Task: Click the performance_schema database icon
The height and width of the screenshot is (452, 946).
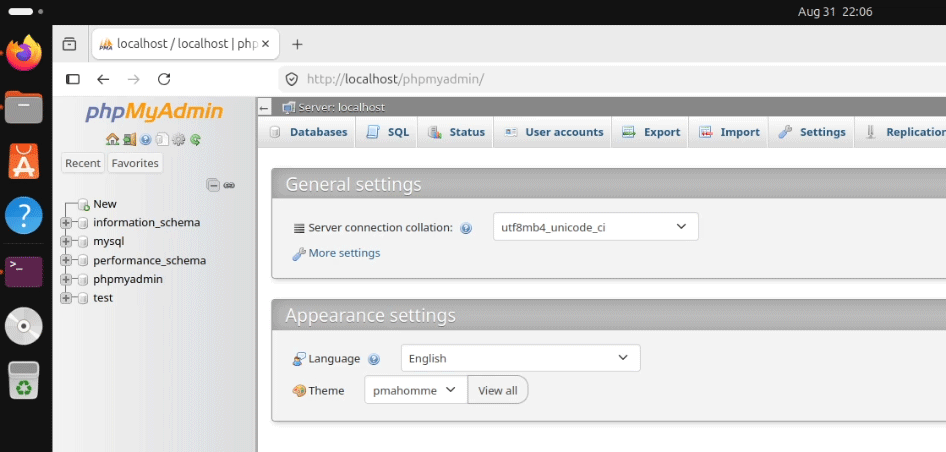Action: [x=83, y=261]
